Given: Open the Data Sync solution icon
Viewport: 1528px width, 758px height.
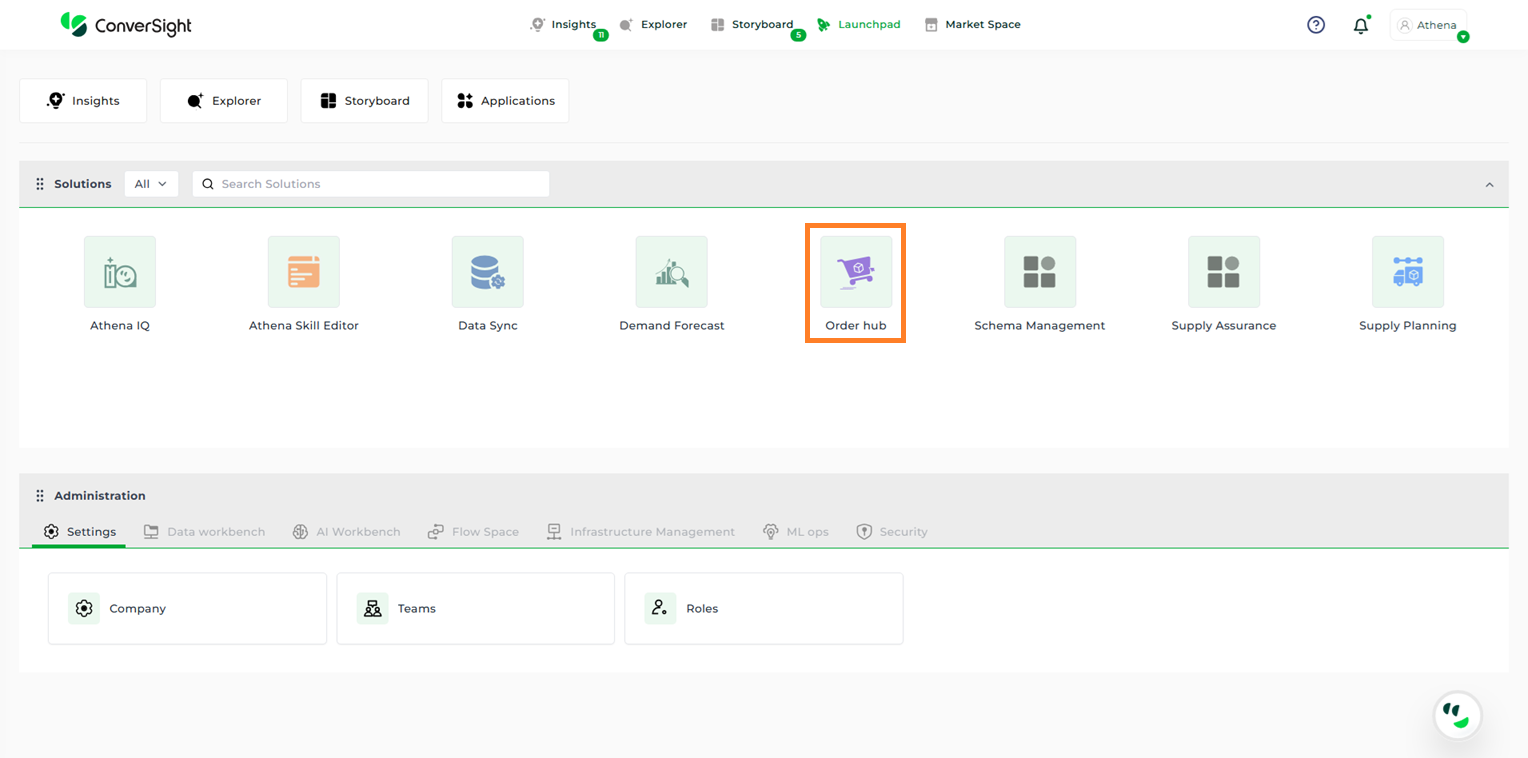Looking at the screenshot, I should 487,272.
